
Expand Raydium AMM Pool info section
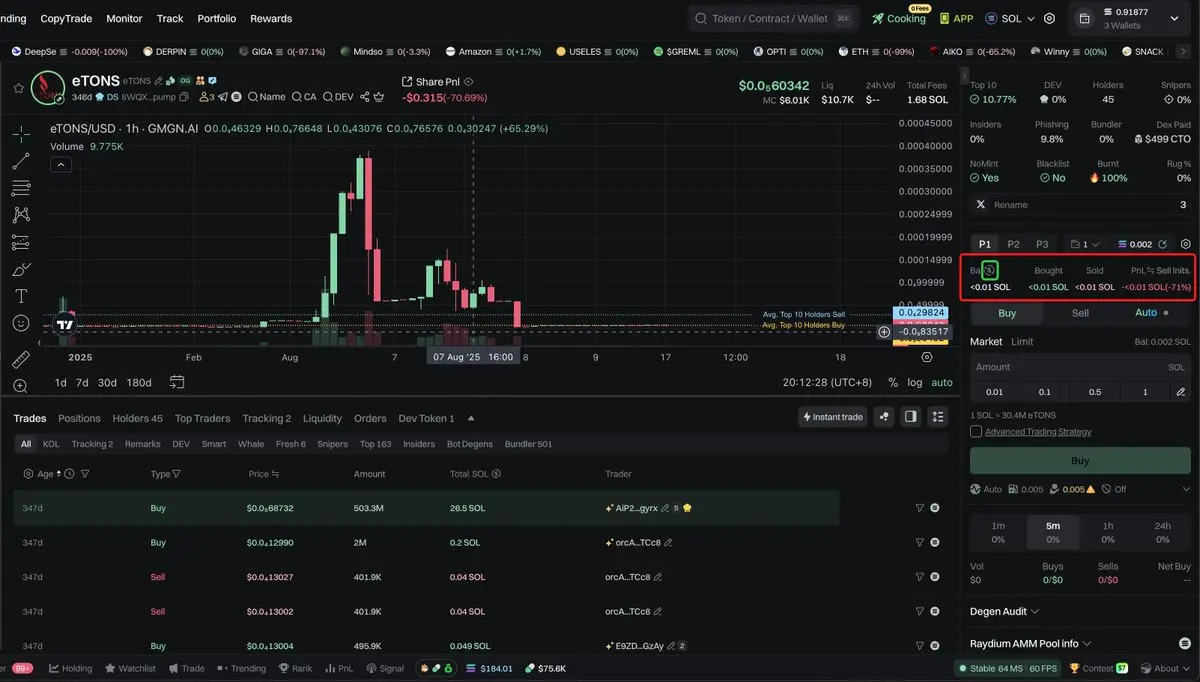[1030, 644]
